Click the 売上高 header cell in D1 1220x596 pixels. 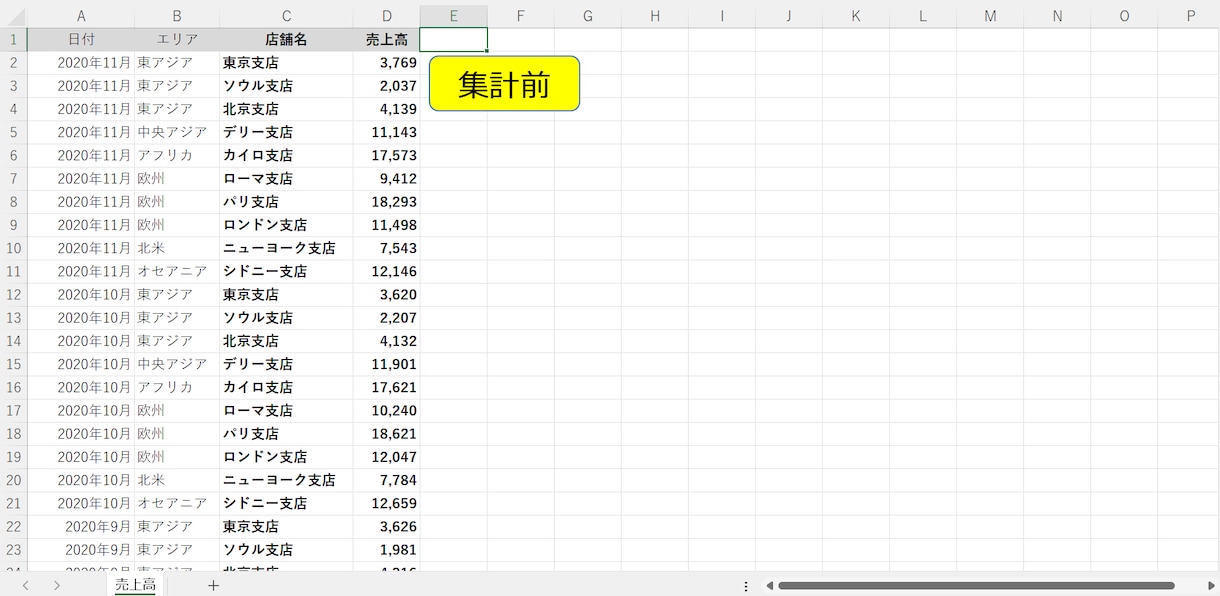[x=386, y=40]
